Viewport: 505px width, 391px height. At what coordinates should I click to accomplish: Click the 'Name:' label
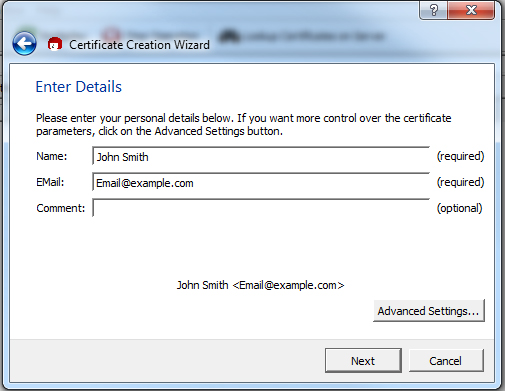pos(52,156)
